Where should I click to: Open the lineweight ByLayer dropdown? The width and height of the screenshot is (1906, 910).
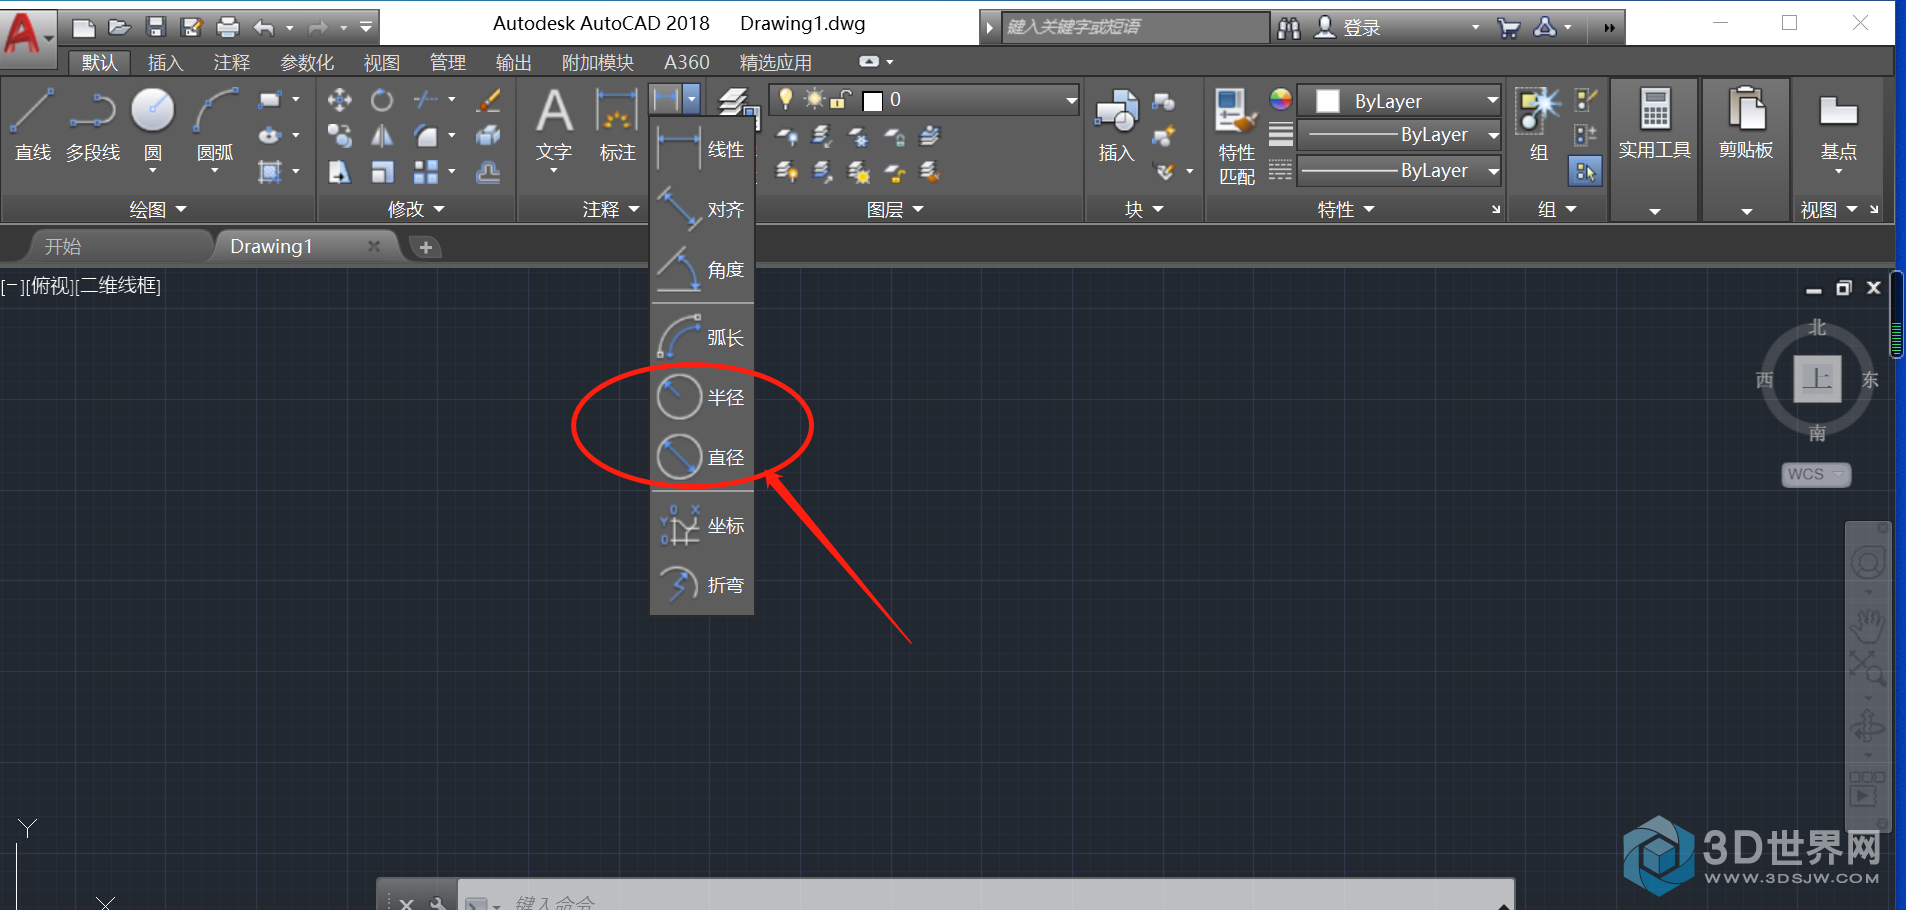tap(1398, 135)
